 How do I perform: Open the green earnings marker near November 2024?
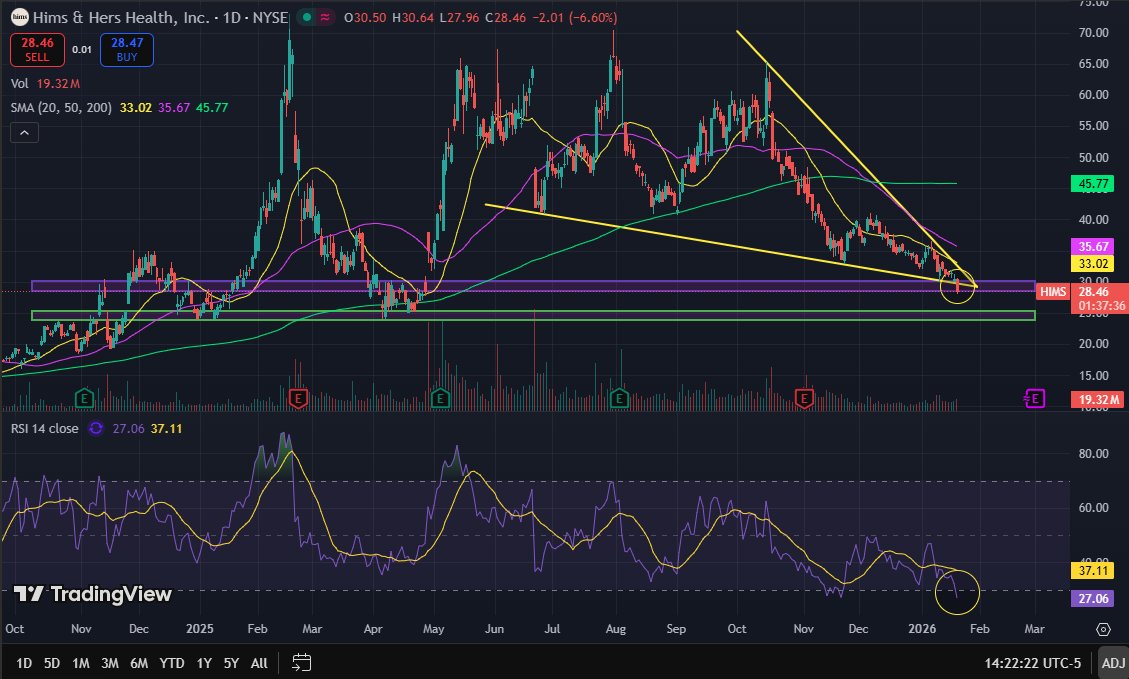84,397
